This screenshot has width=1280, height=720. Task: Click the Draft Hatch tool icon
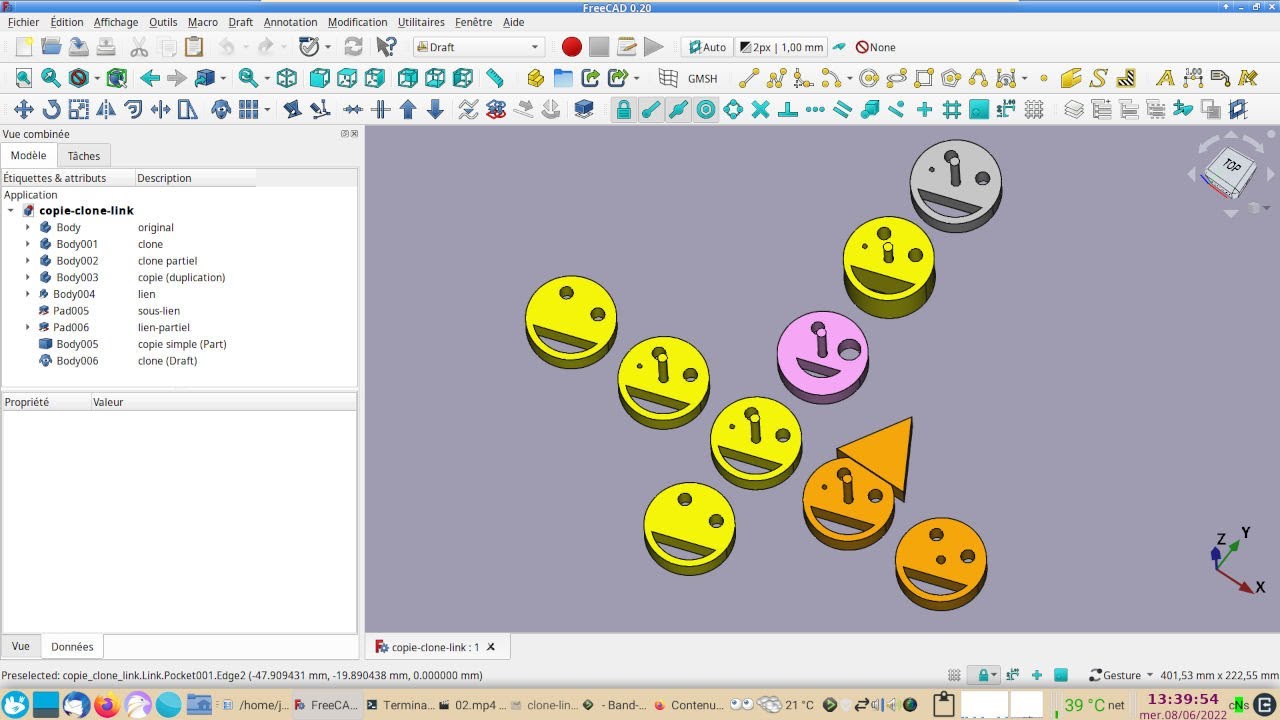[x=1126, y=78]
